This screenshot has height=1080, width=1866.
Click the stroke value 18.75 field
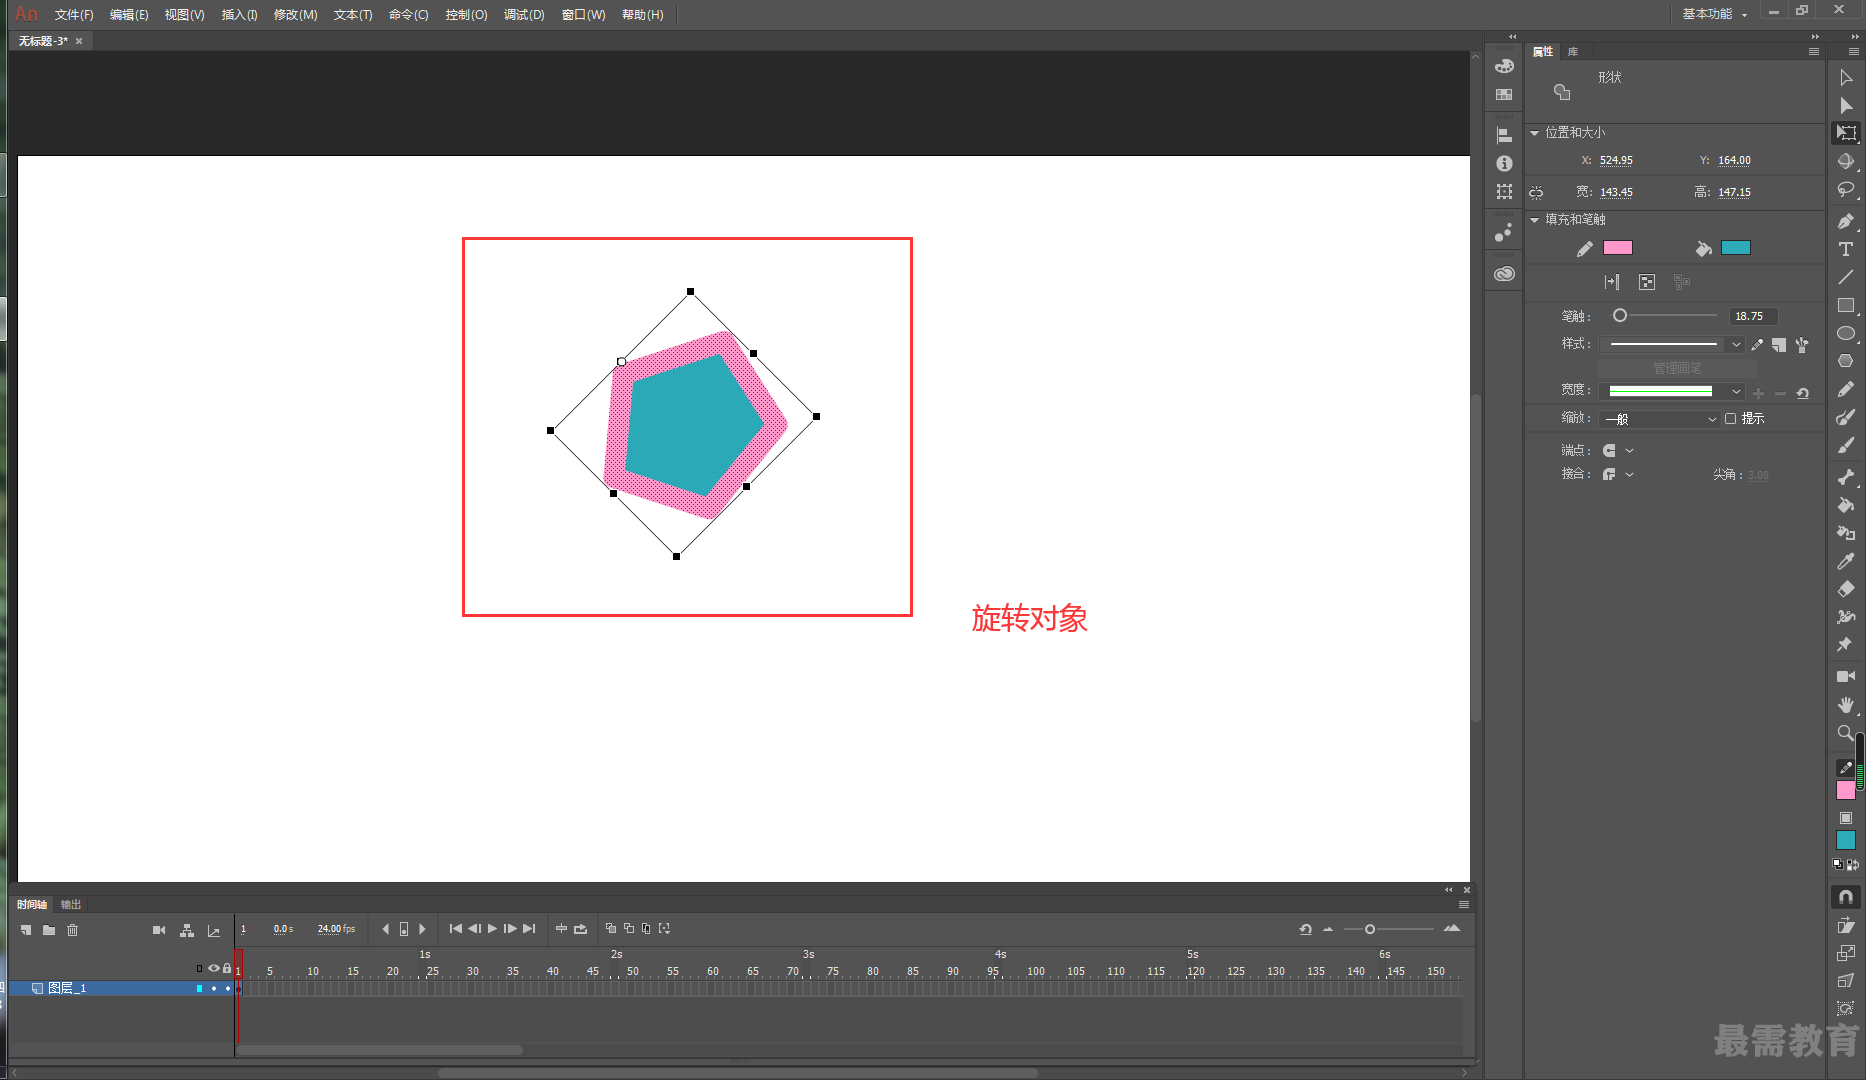[x=1752, y=316]
